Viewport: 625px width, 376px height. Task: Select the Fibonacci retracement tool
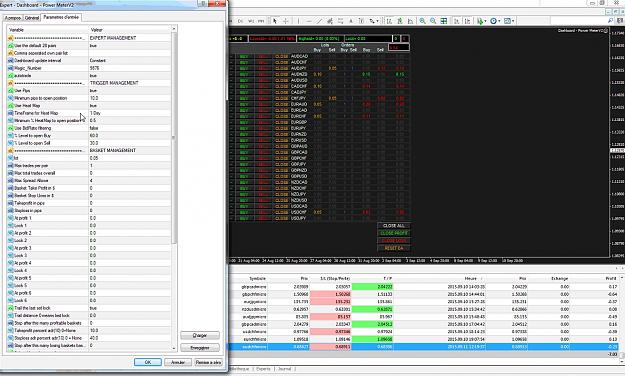tap(340, 21)
